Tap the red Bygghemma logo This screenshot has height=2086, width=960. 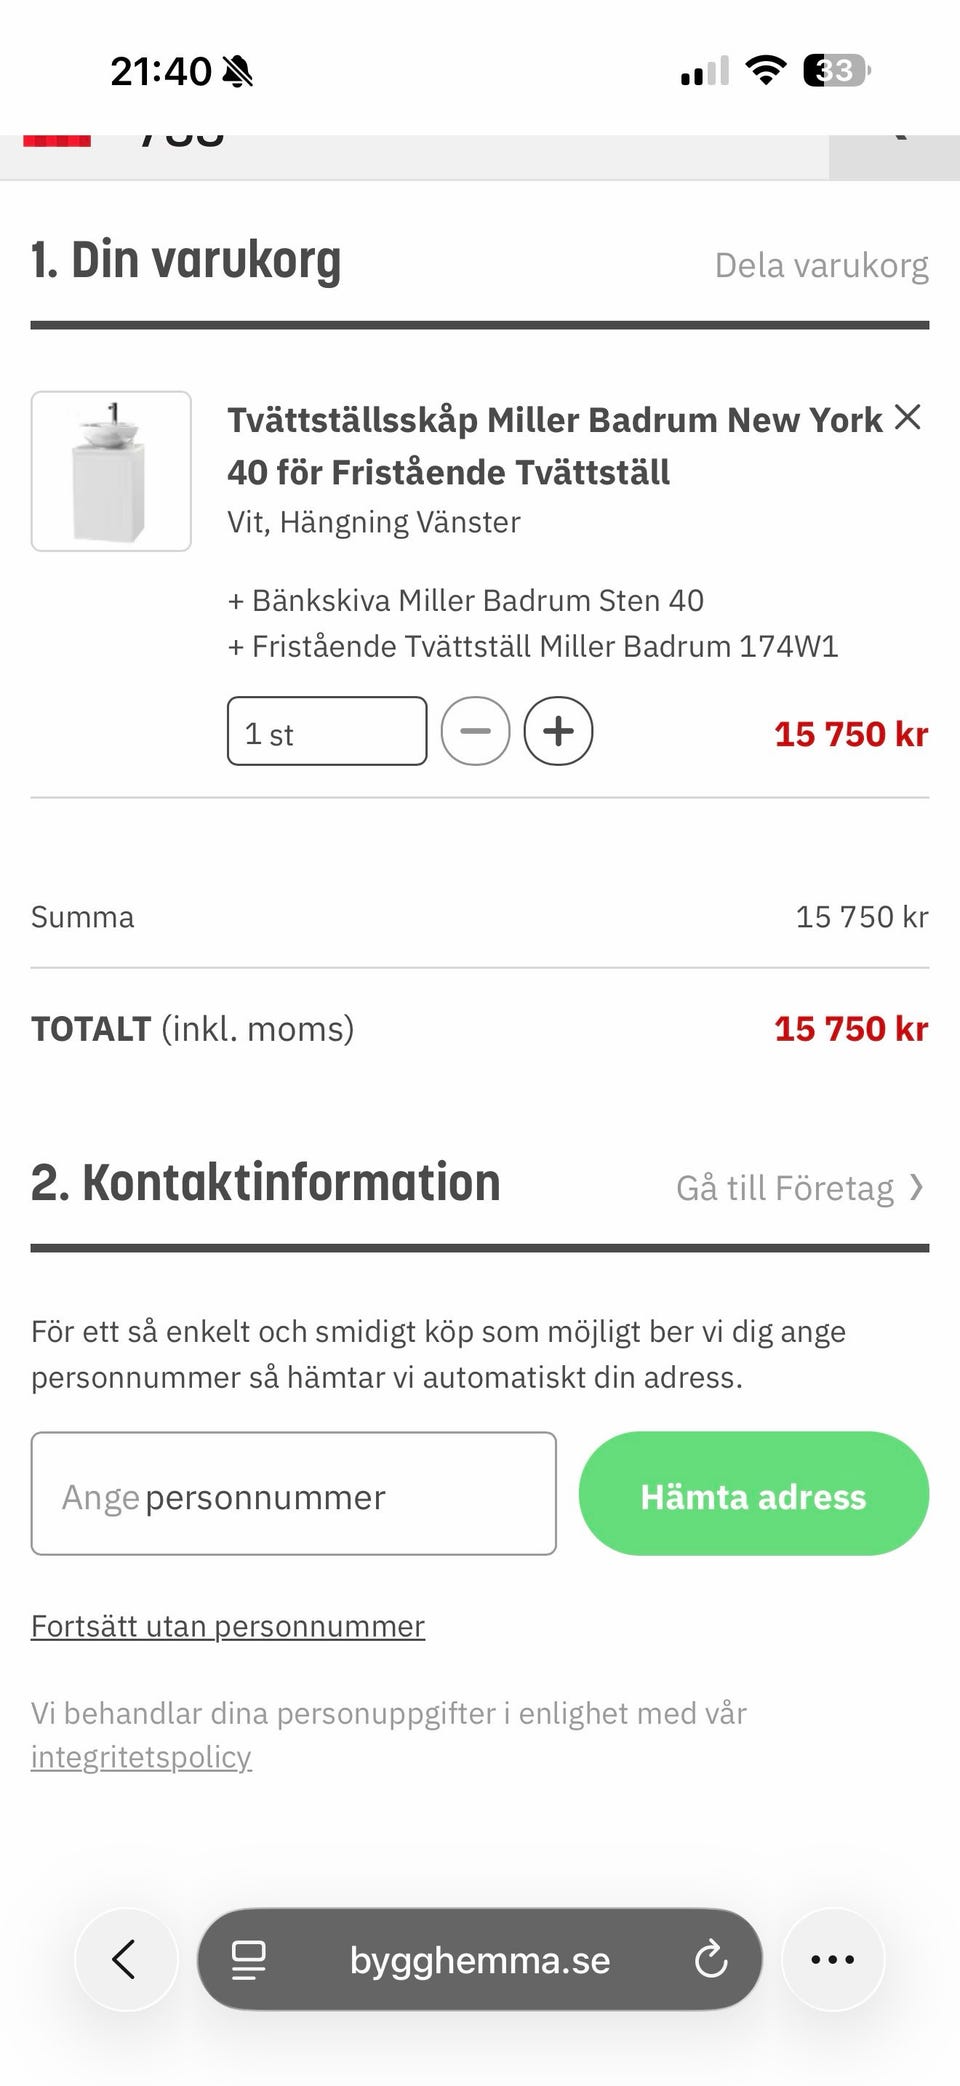[57, 141]
